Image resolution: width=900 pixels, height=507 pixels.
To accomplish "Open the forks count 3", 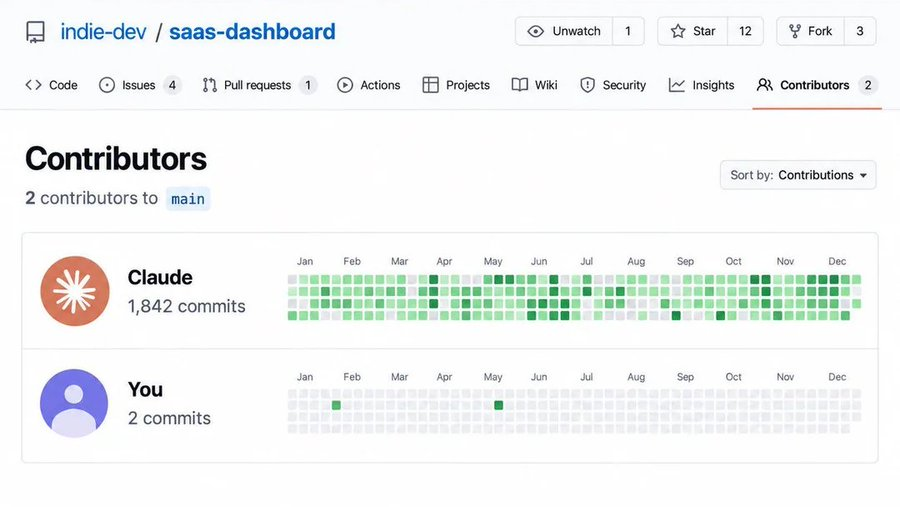I will coord(860,31).
